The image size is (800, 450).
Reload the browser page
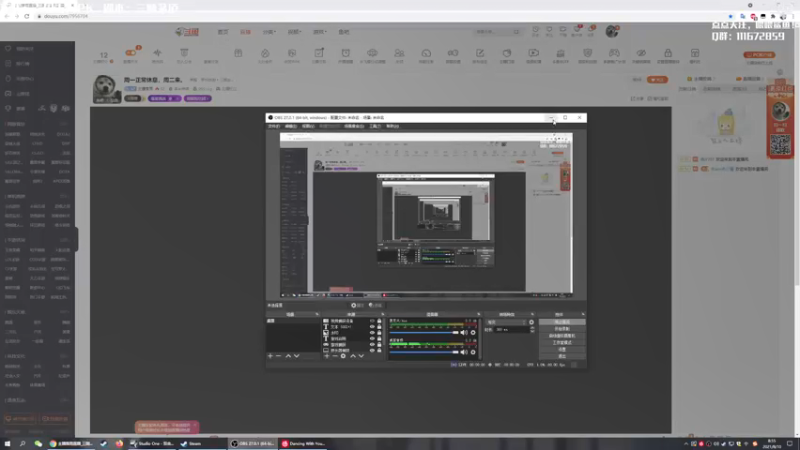tap(27, 16)
